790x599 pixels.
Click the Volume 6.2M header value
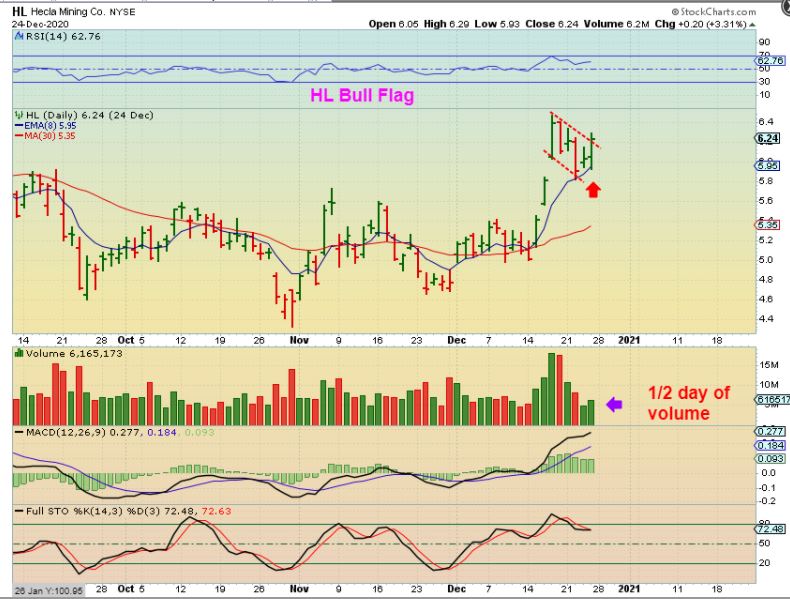click(617, 24)
